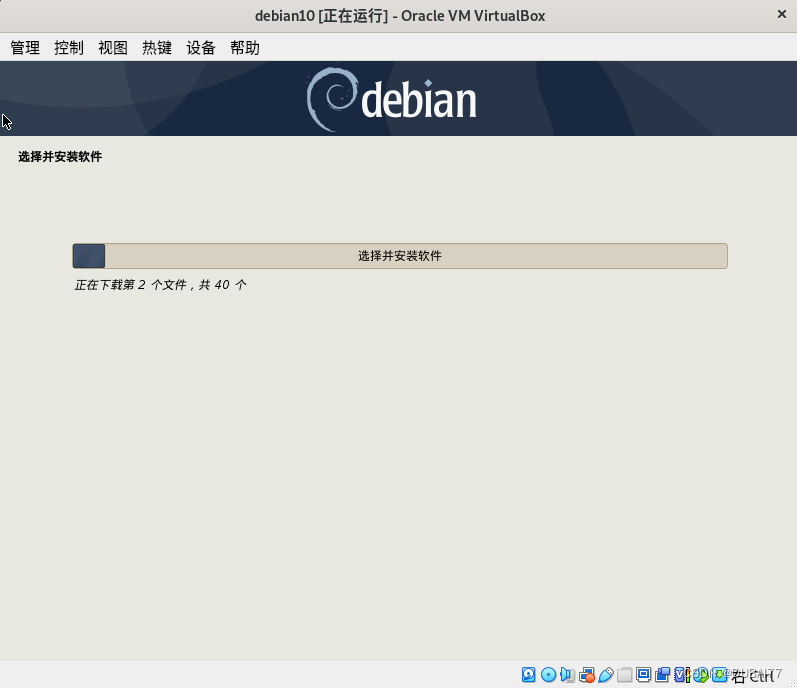Viewport: 797px width, 688px height.
Task: Click the video capture recording status icon
Action: tap(662, 675)
